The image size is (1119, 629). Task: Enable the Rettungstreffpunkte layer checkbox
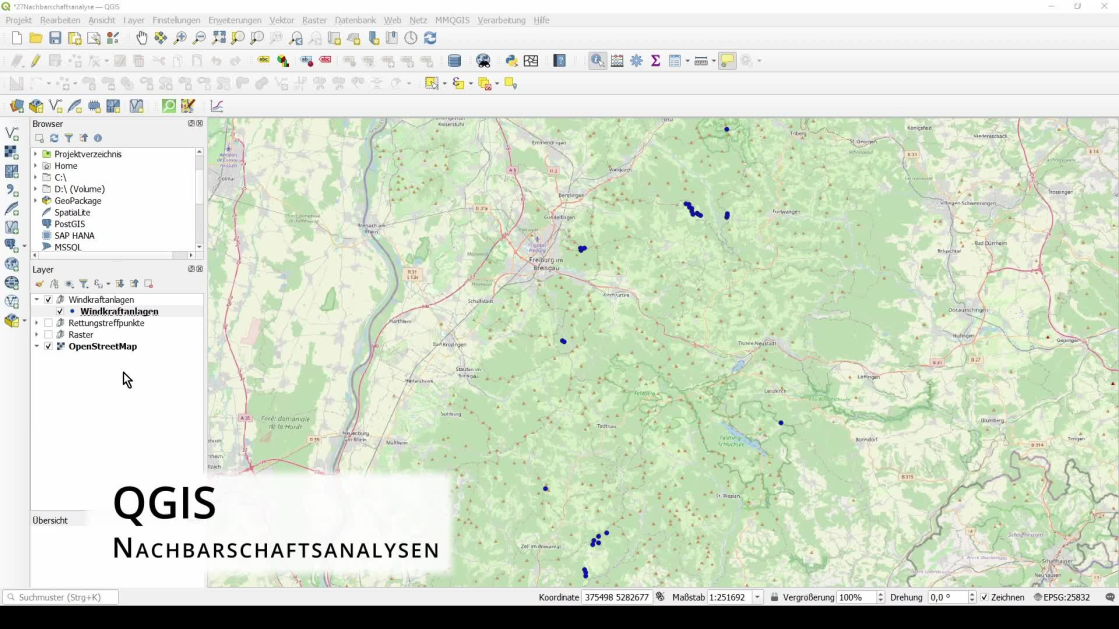pyautogui.click(x=49, y=323)
